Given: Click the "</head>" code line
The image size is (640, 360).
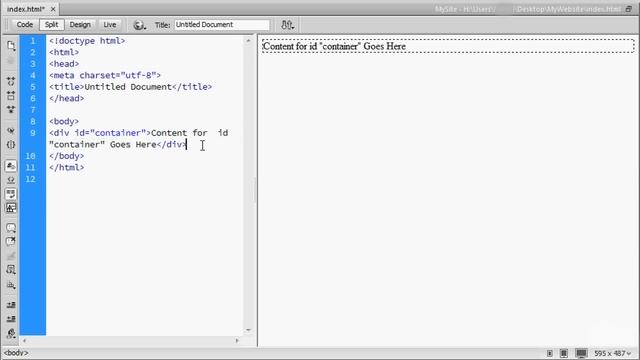Looking at the screenshot, I should click(x=67, y=98).
